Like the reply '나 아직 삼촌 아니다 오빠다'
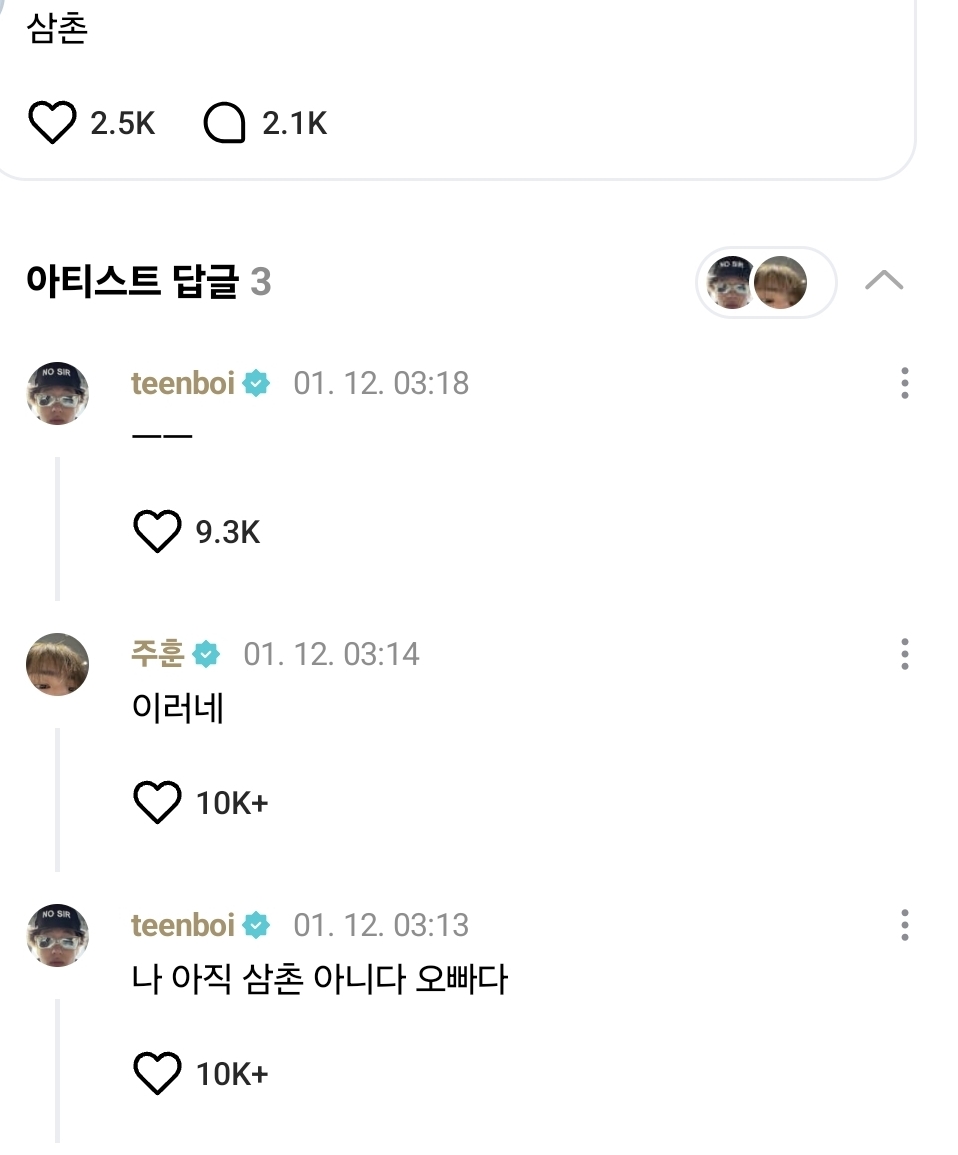The height and width of the screenshot is (1155, 958). [x=157, y=1074]
